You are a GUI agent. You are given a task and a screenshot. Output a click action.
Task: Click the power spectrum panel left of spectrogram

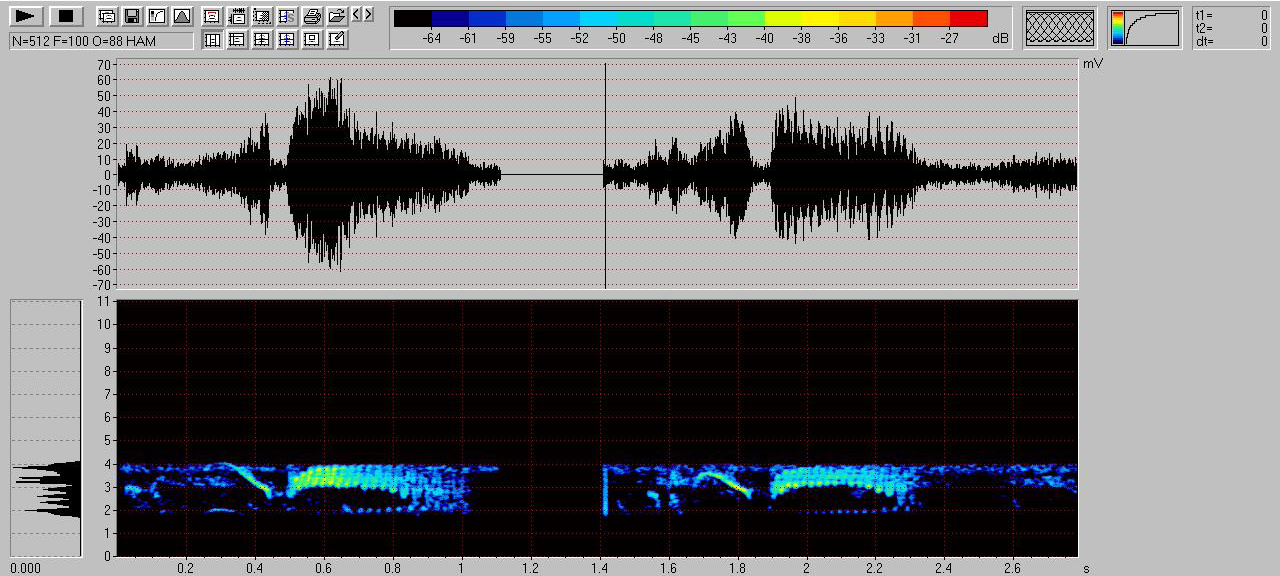pyautogui.click(x=46, y=428)
